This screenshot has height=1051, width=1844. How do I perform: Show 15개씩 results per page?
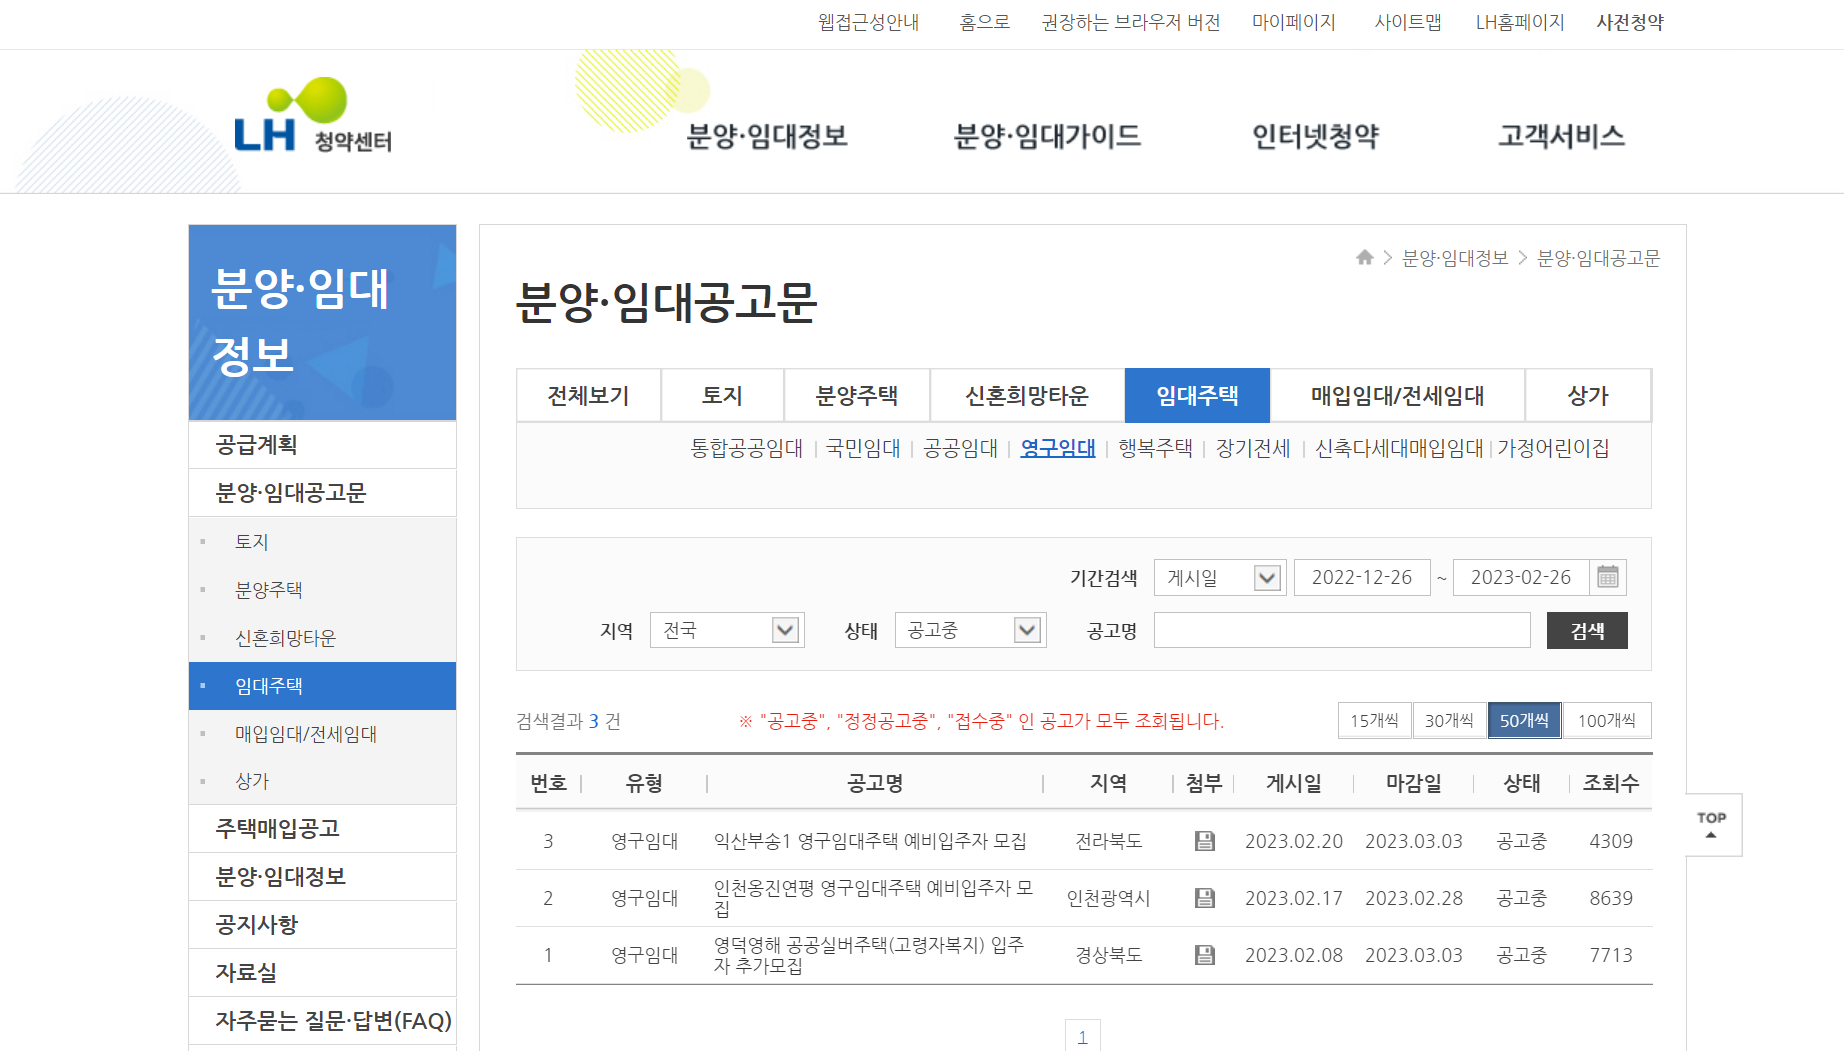[1375, 720]
